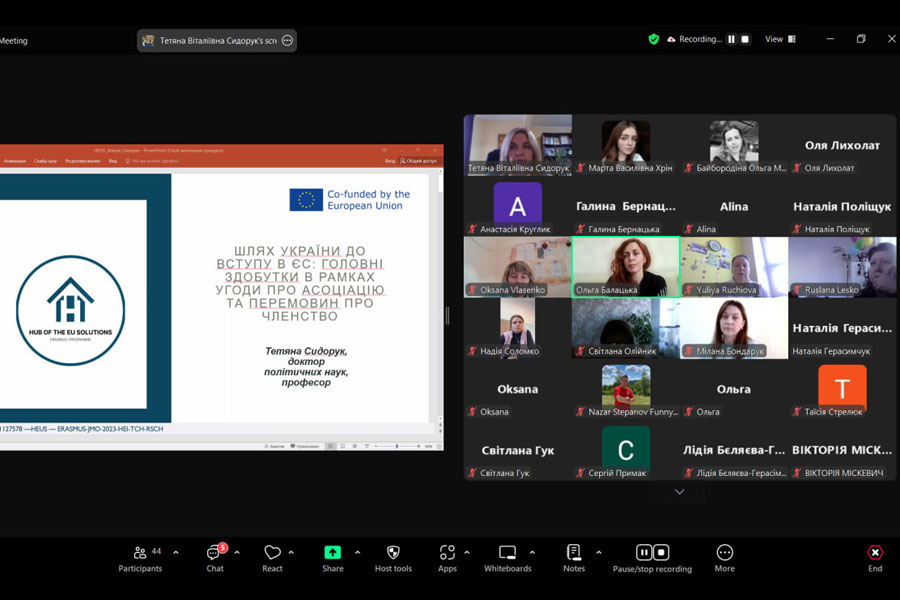Stop the recording from top bar
The width and height of the screenshot is (900, 600).
pyautogui.click(x=745, y=39)
